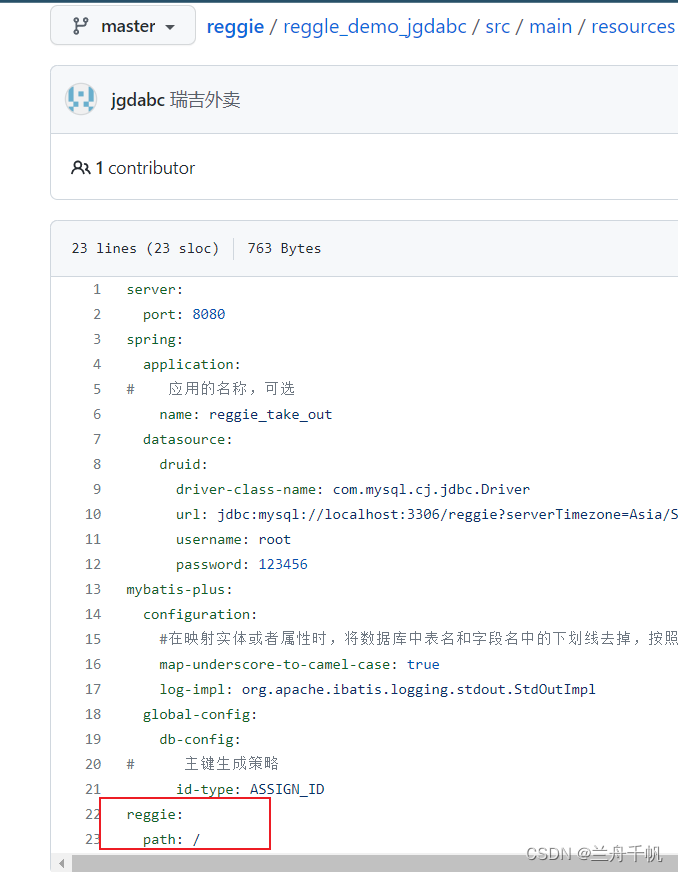Click 'configuration:' code line
The image size is (678, 872).
point(200,615)
